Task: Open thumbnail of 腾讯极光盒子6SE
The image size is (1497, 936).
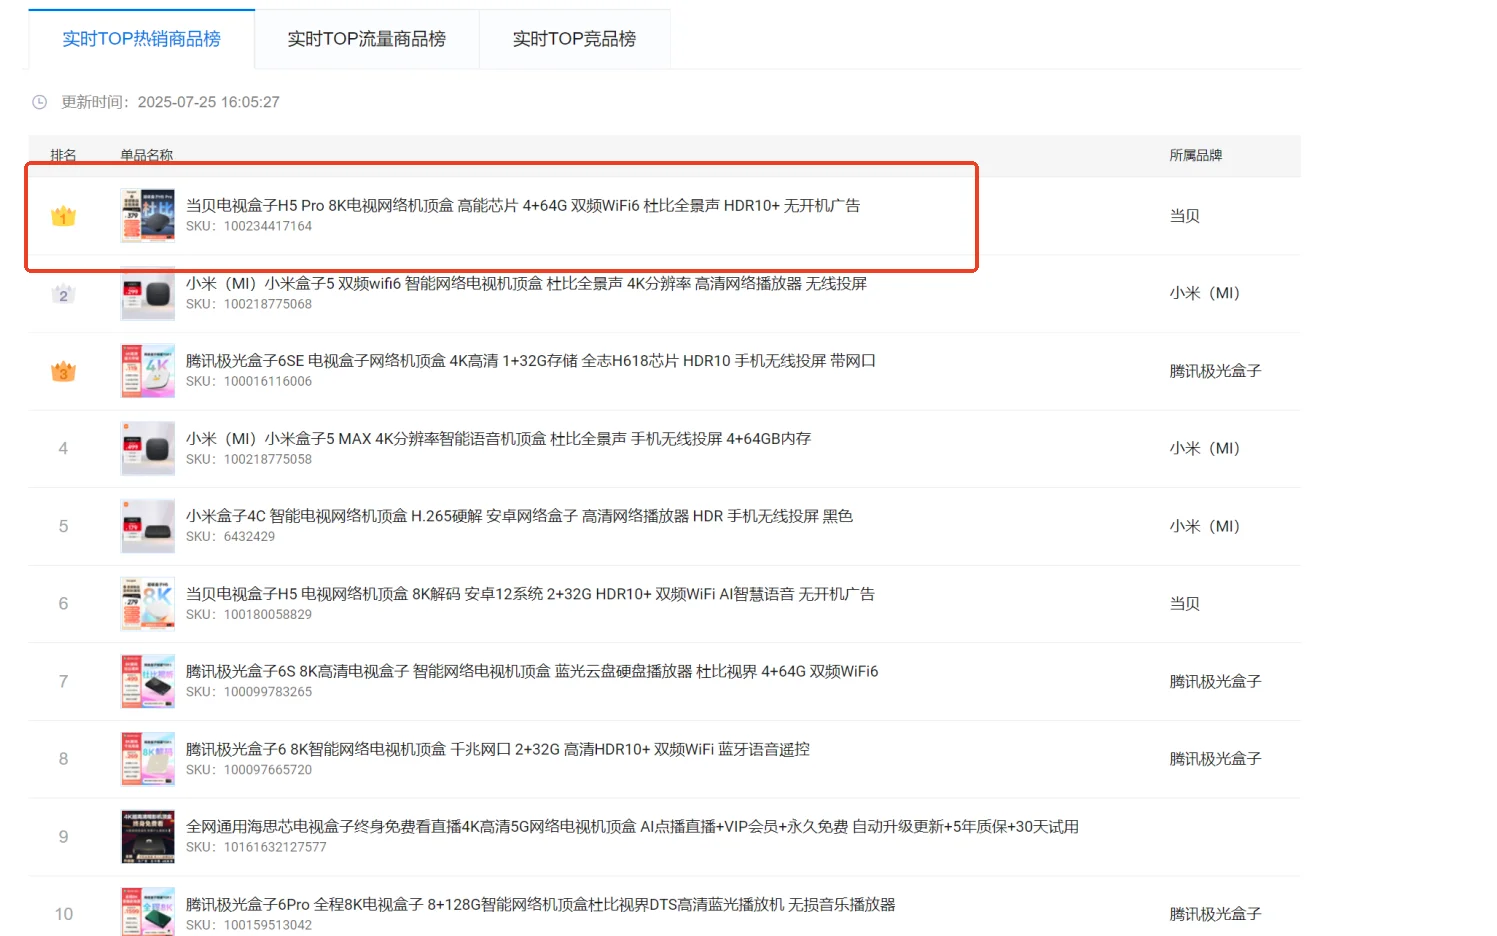Action: (148, 371)
